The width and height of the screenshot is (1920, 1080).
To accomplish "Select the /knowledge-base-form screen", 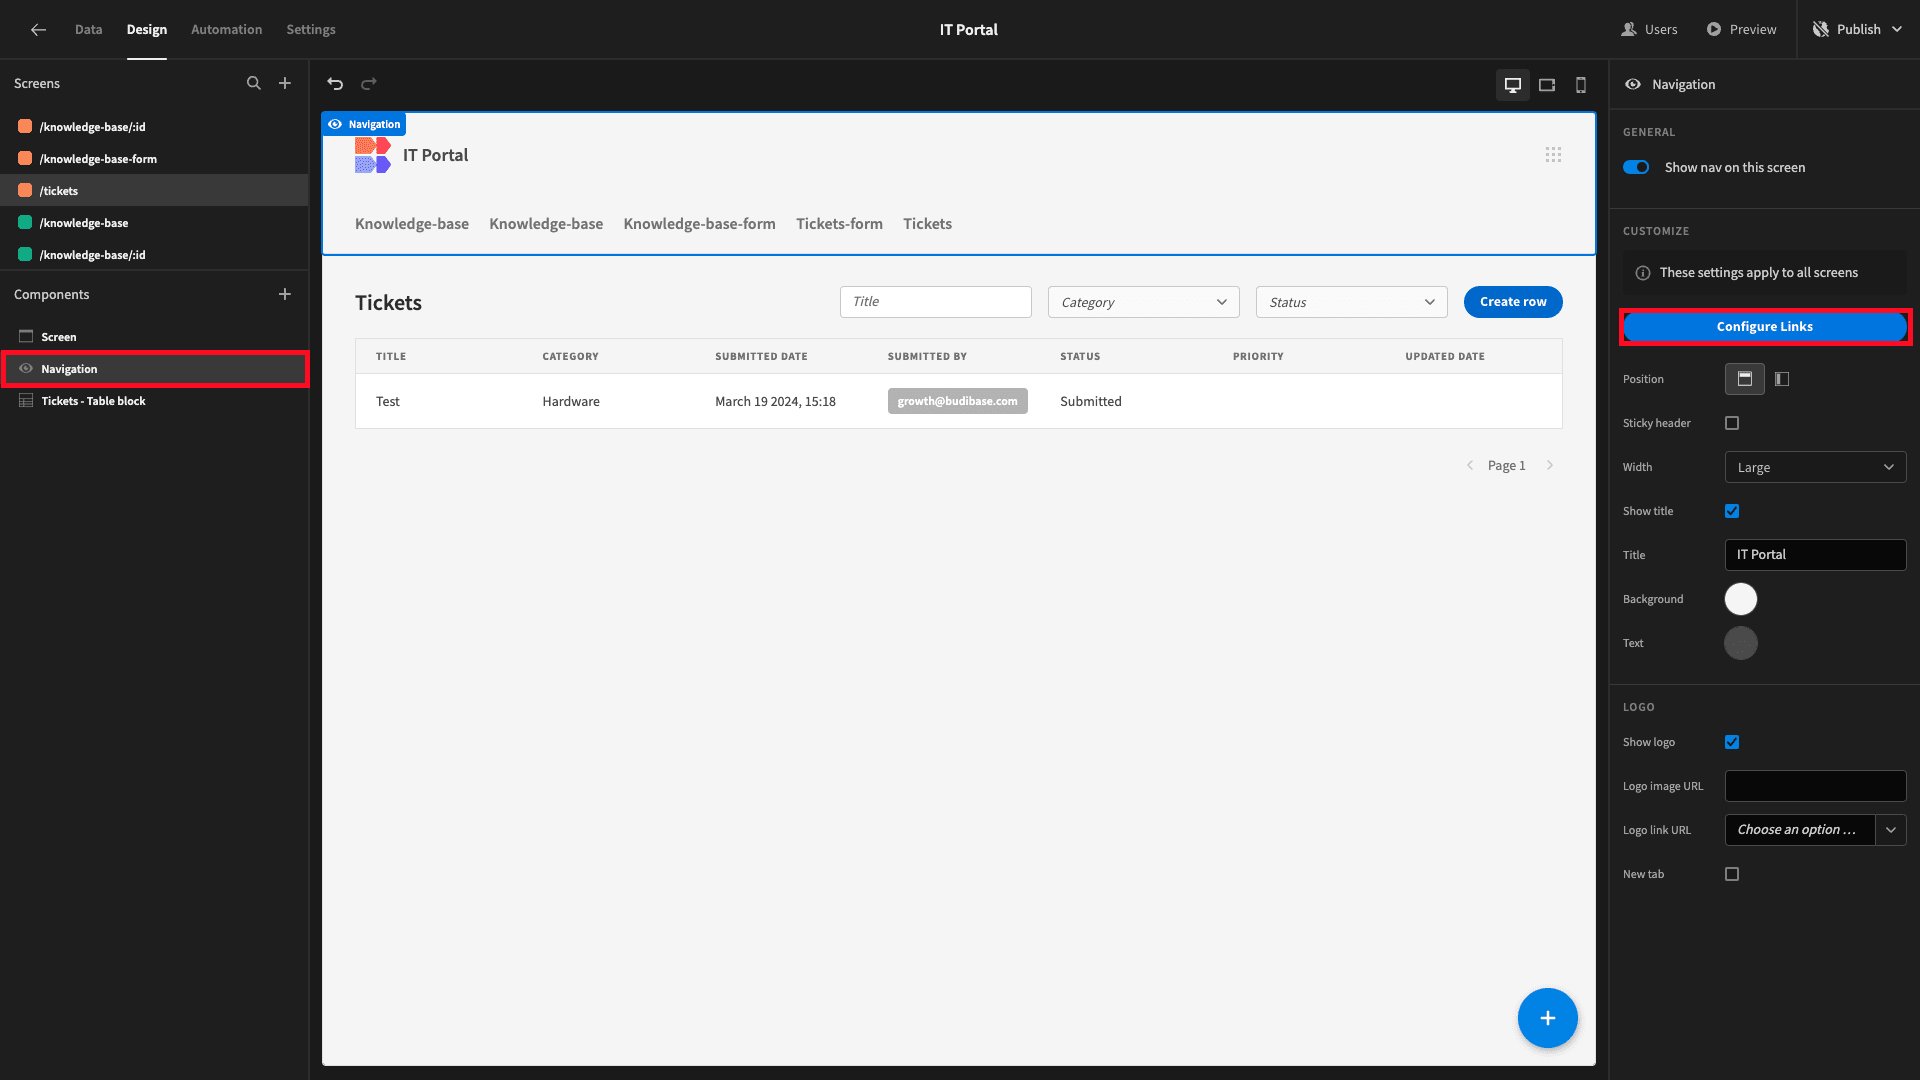I will [x=154, y=159].
